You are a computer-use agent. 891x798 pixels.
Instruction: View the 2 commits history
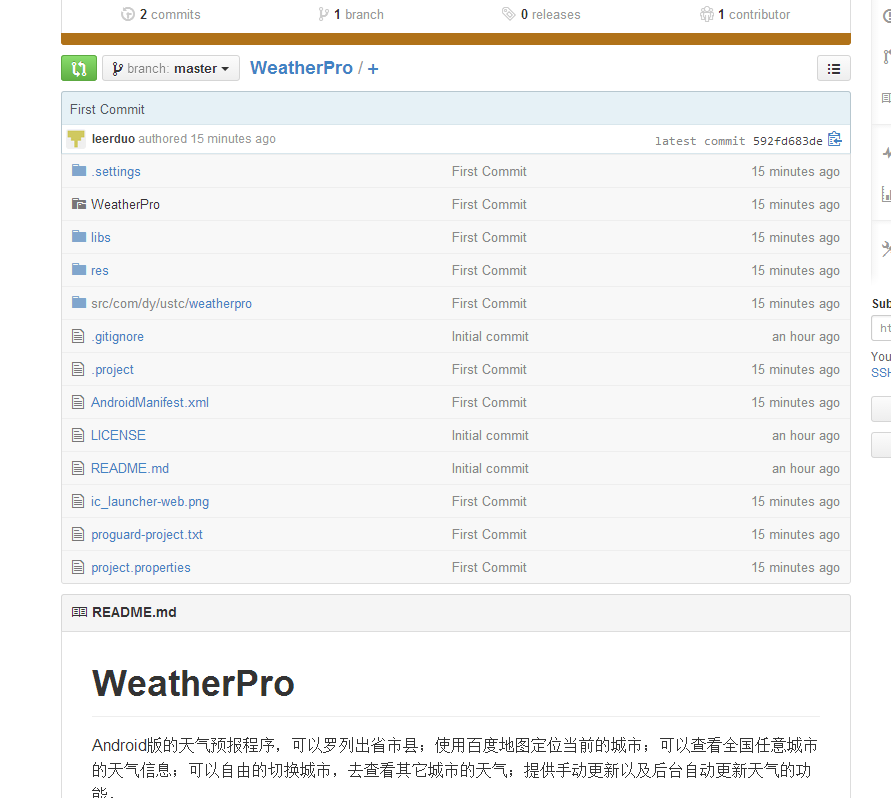pos(161,14)
